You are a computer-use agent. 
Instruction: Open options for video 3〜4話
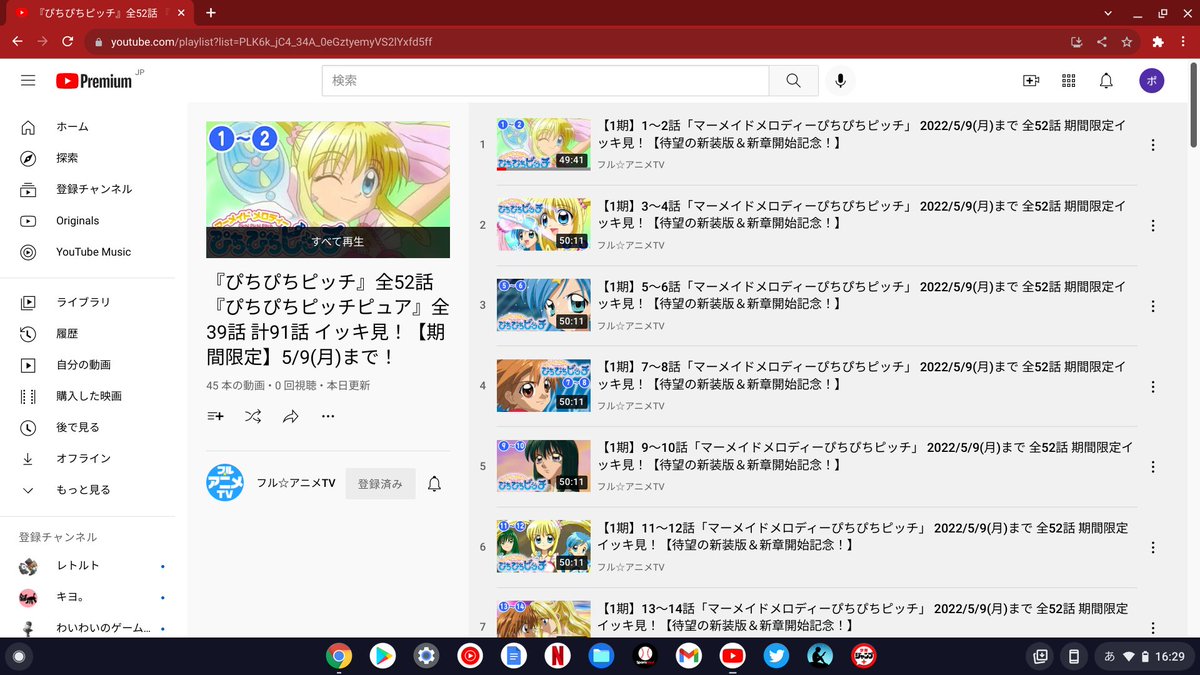tap(1152, 225)
